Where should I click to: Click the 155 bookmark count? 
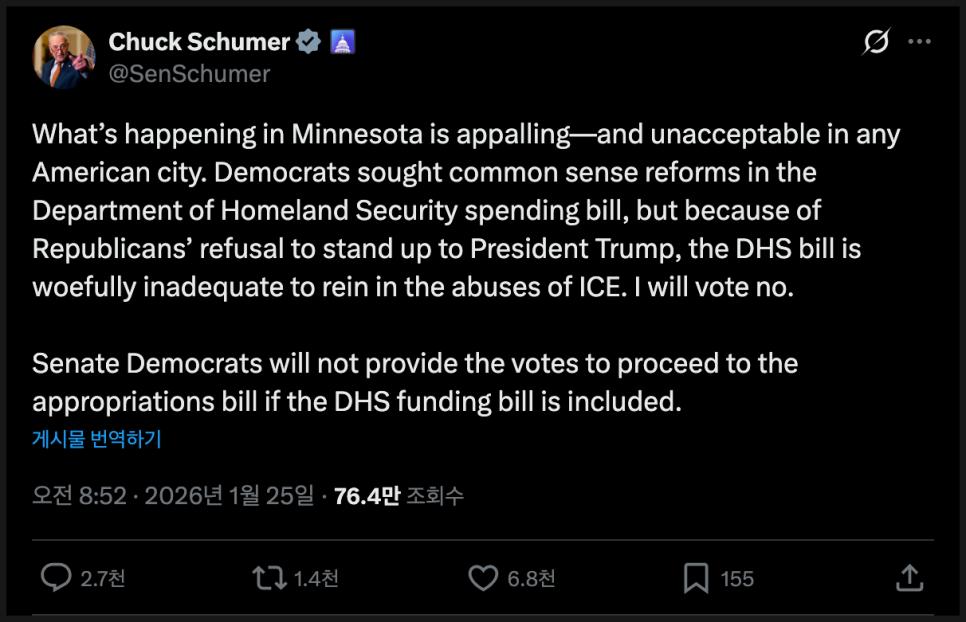[x=737, y=579]
